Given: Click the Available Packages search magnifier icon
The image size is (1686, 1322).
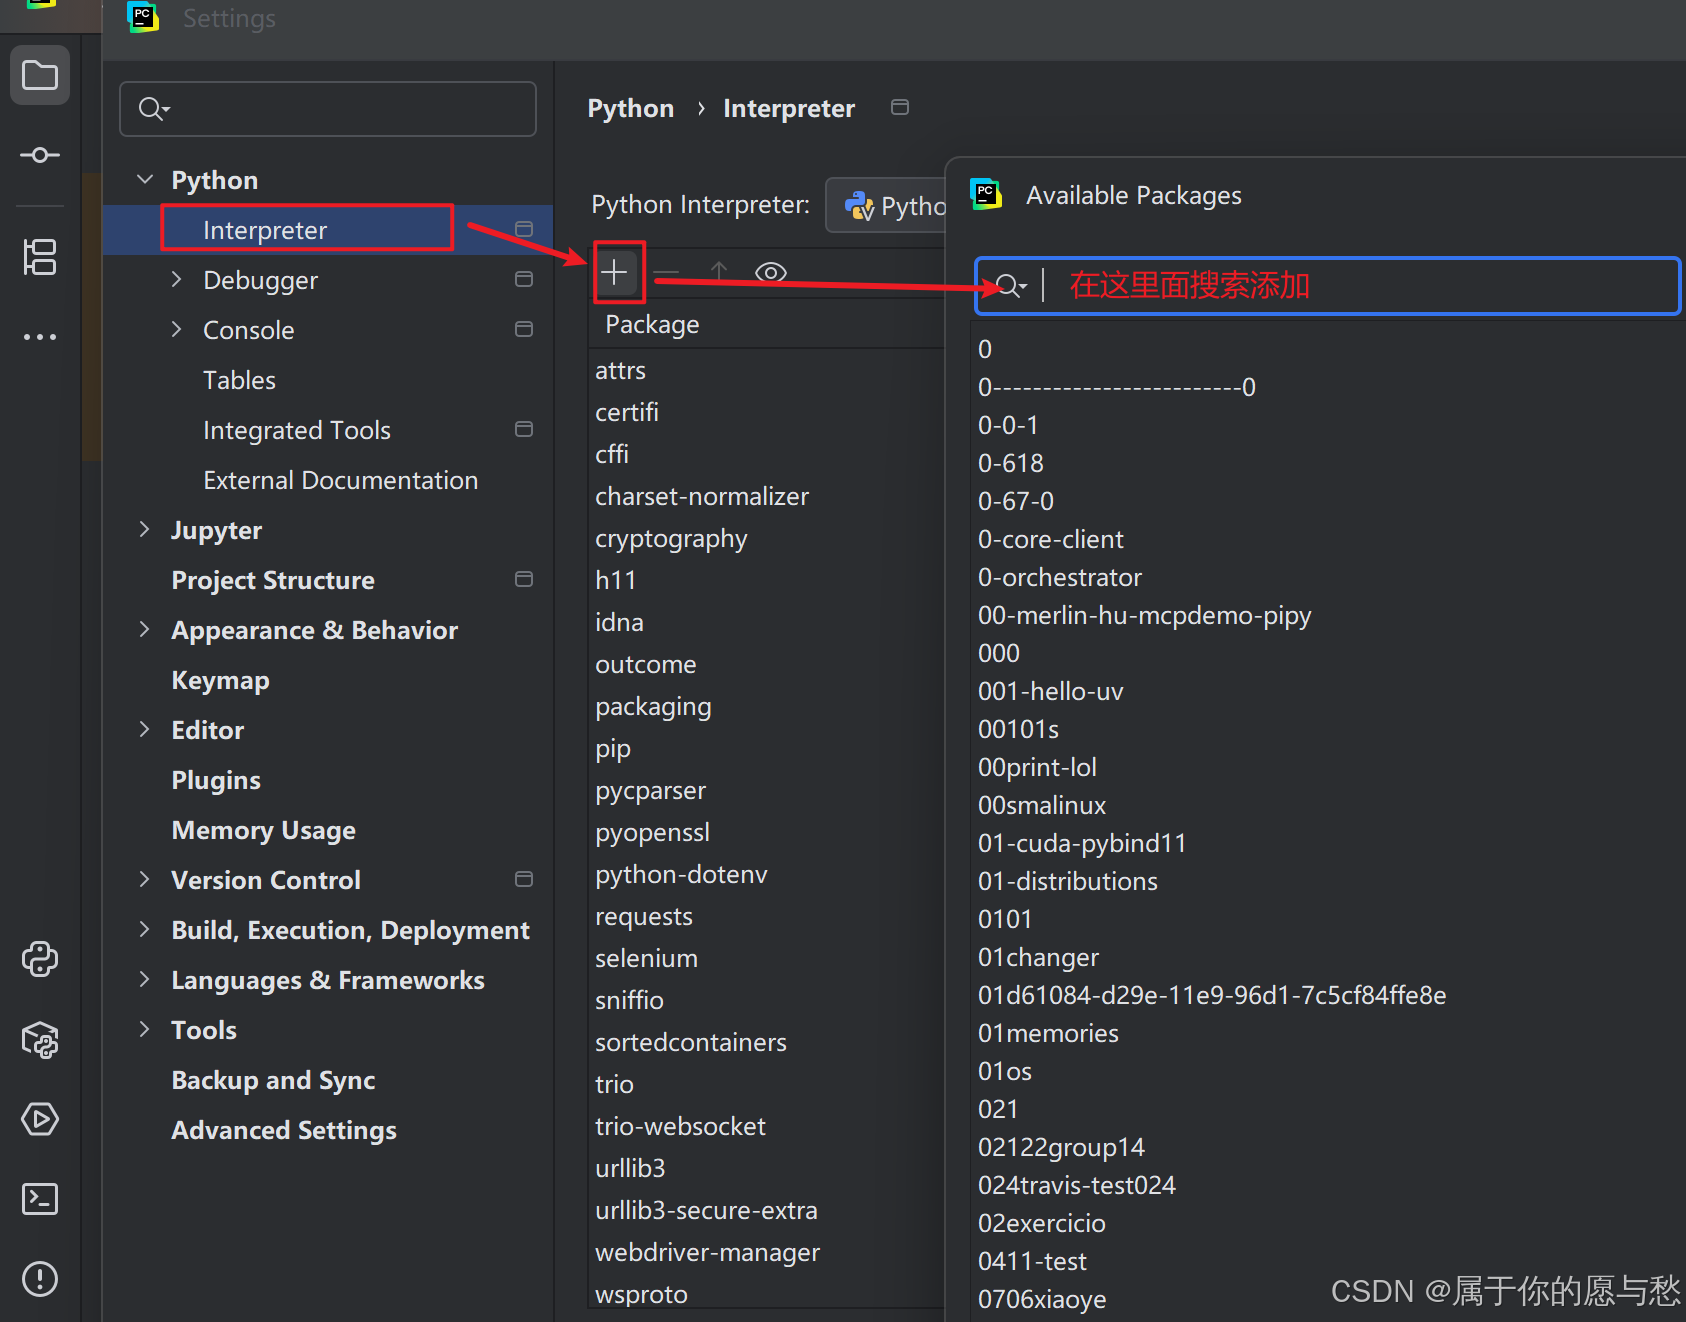Looking at the screenshot, I should click(x=1011, y=286).
